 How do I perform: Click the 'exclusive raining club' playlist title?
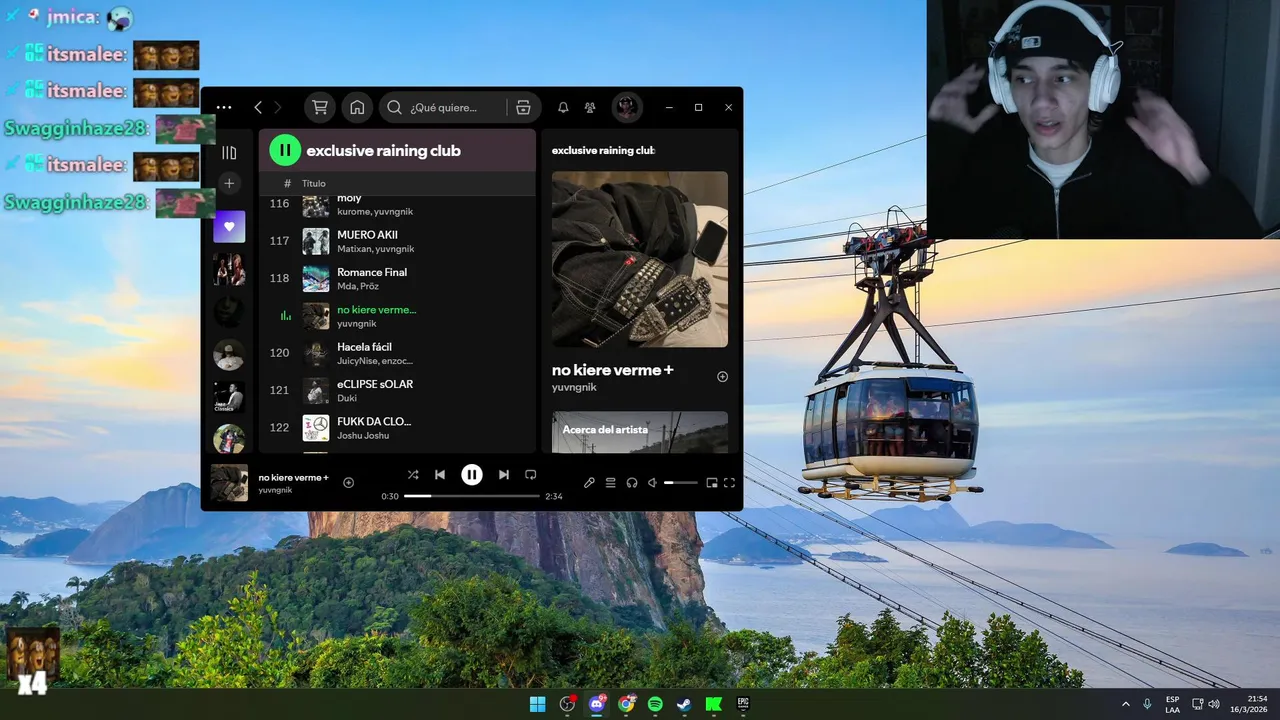383,151
